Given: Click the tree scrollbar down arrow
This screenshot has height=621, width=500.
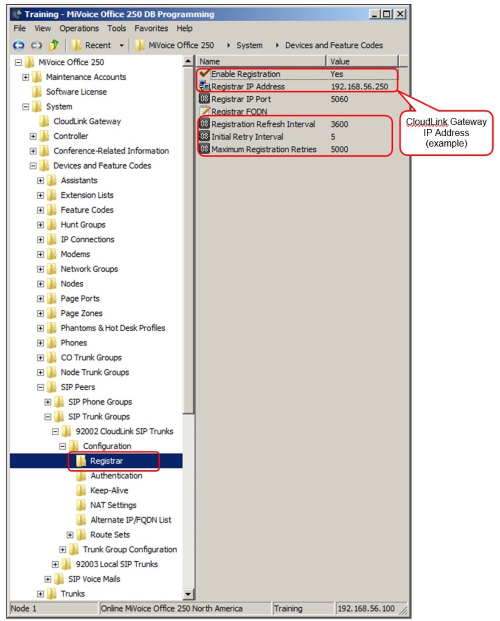Looking at the screenshot, I should tap(188, 594).
